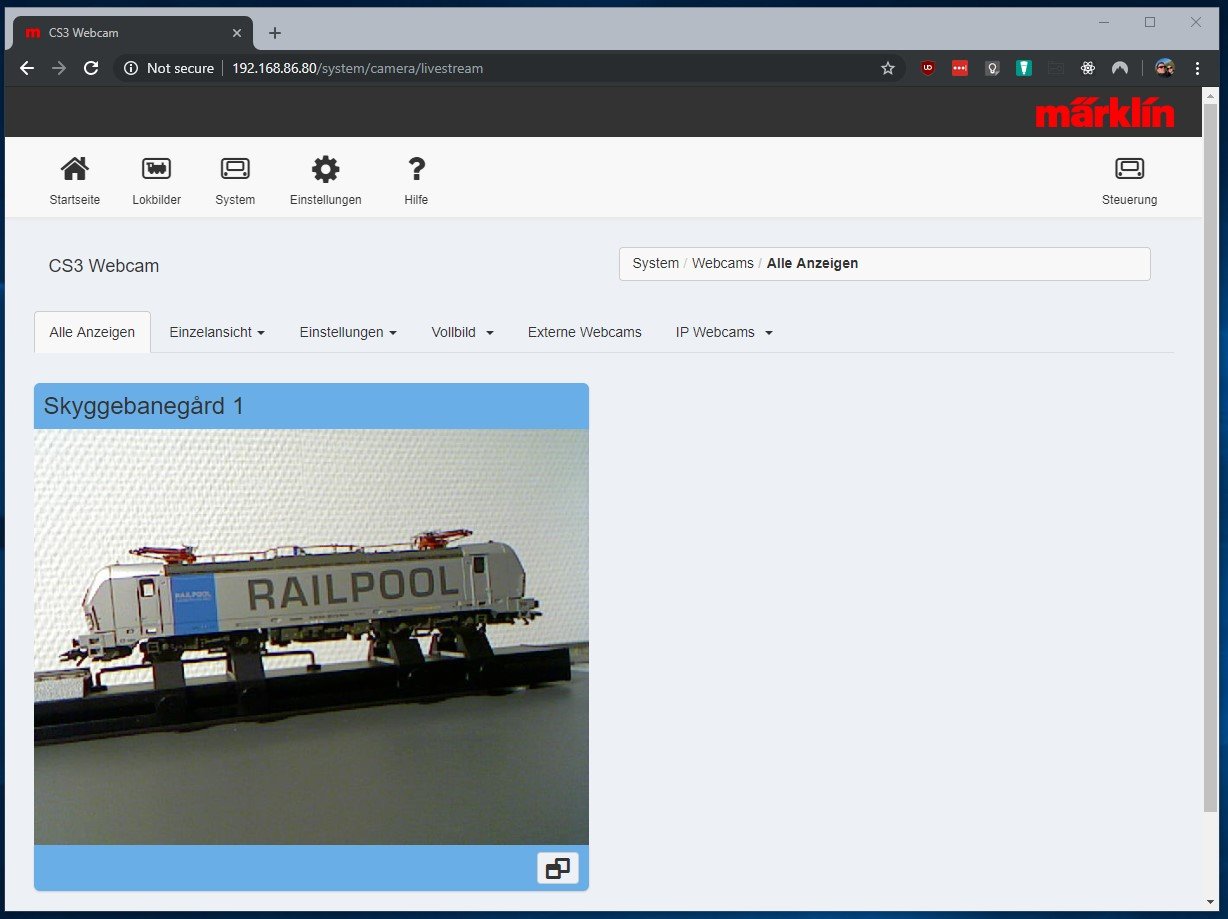The image size is (1228, 919).
Task: Click the Webcams breadcrumb link
Action: (x=723, y=264)
